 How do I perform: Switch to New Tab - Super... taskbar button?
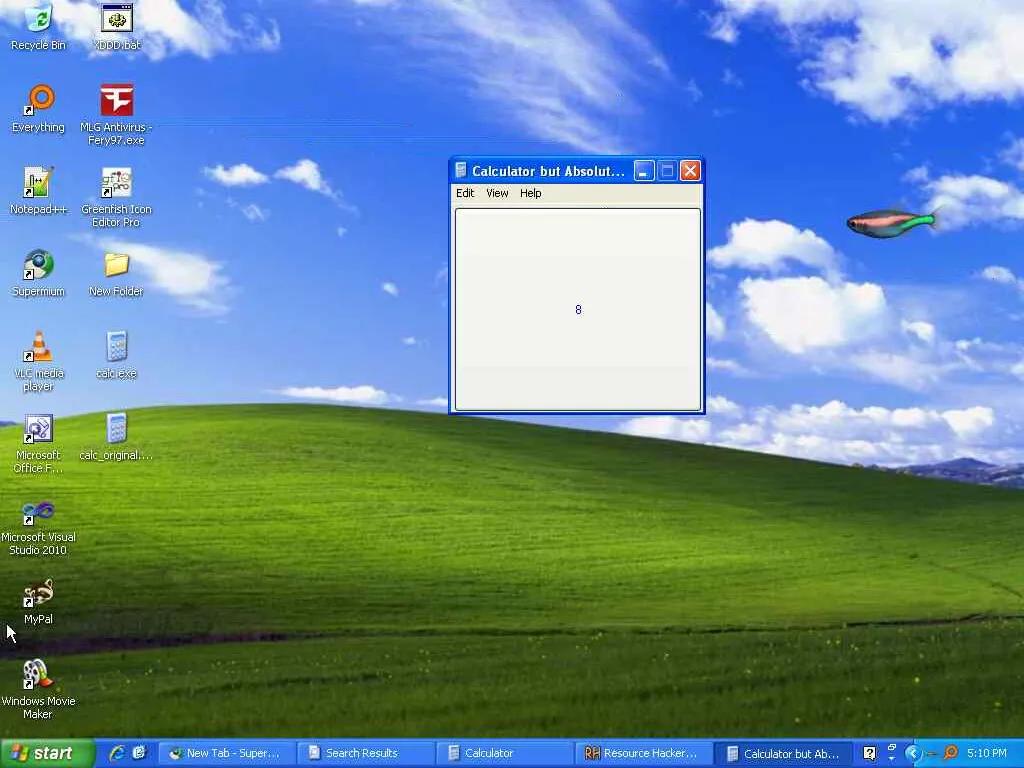coord(226,753)
